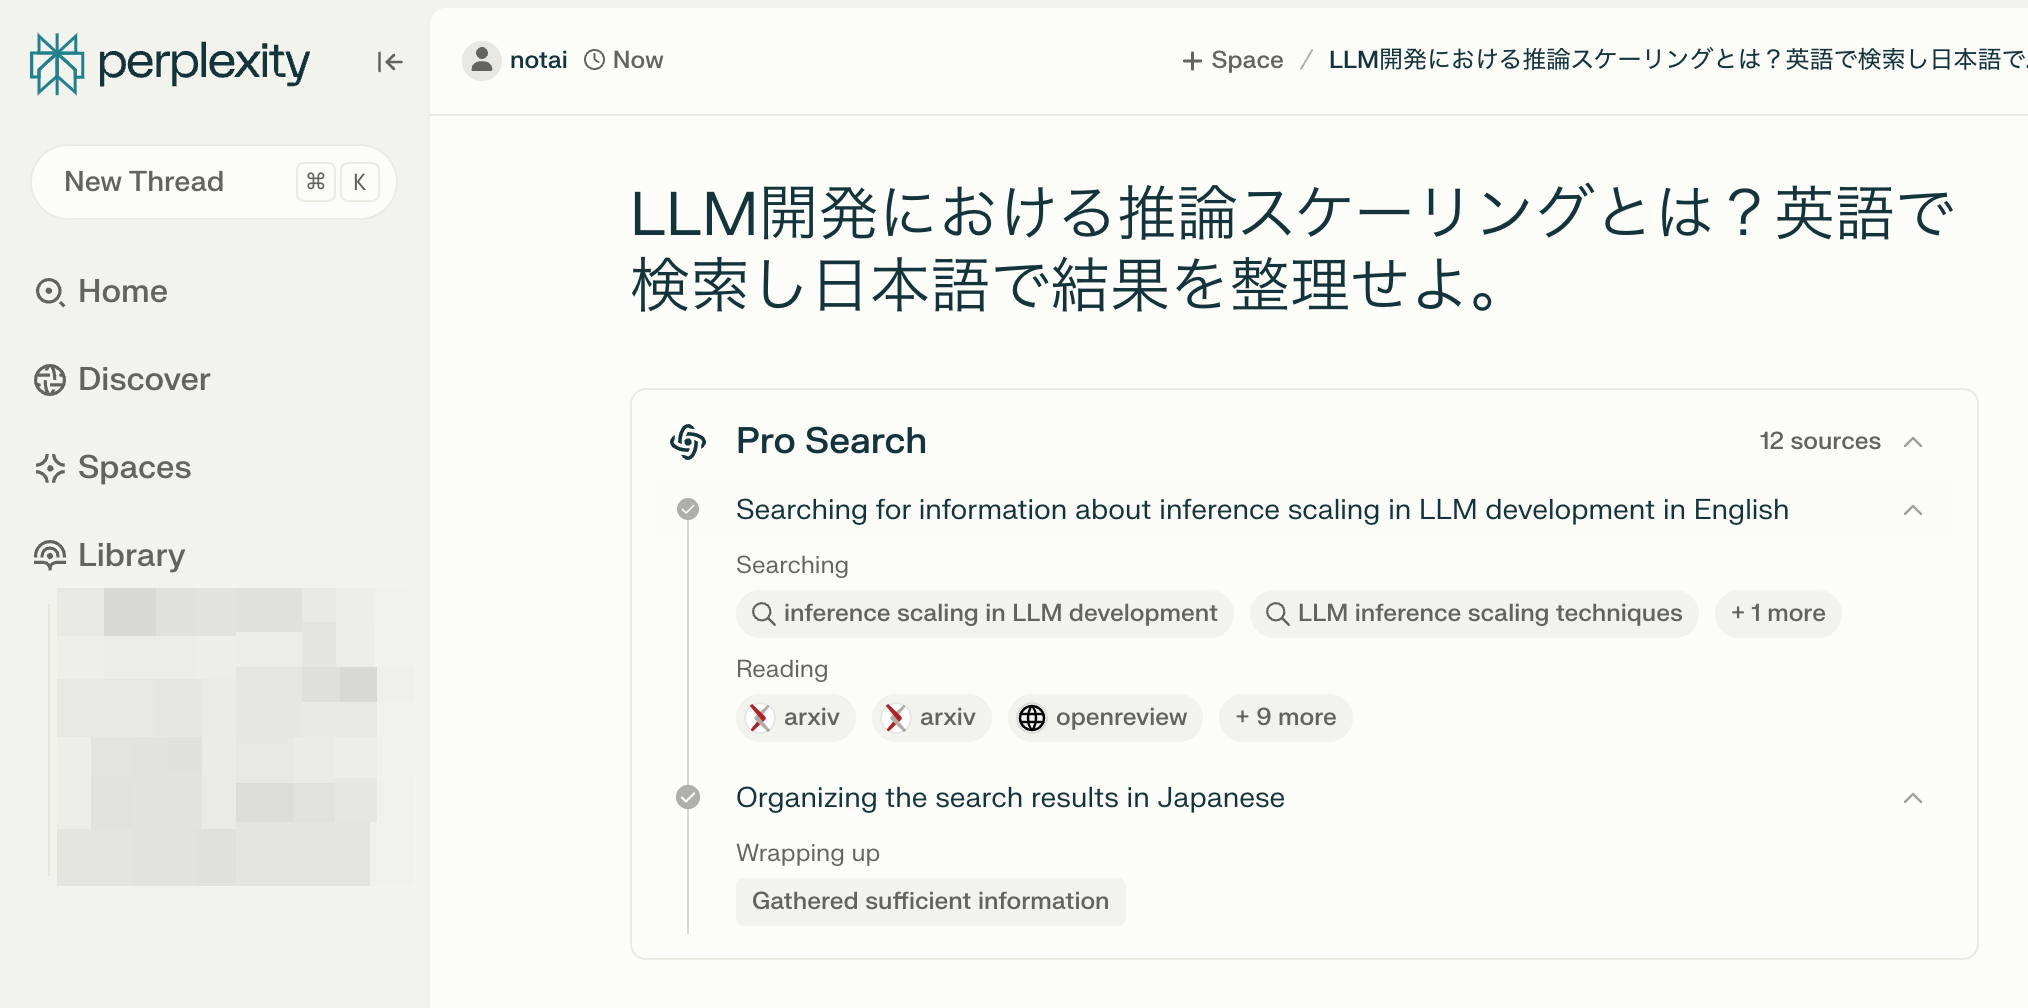
Task: Click the Discover globe icon in the sidebar
Action: click(50, 380)
